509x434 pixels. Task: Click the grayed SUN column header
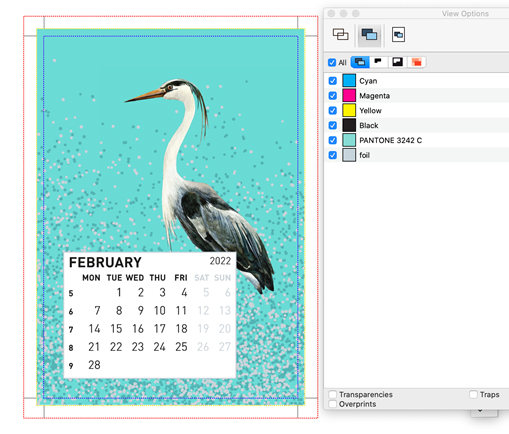tap(222, 278)
